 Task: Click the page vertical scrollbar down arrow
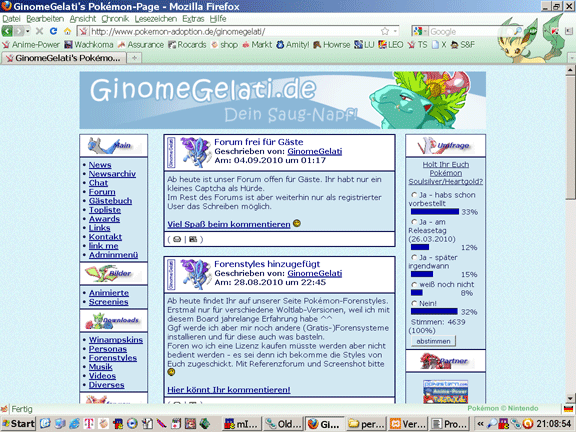pyautogui.click(x=570, y=398)
